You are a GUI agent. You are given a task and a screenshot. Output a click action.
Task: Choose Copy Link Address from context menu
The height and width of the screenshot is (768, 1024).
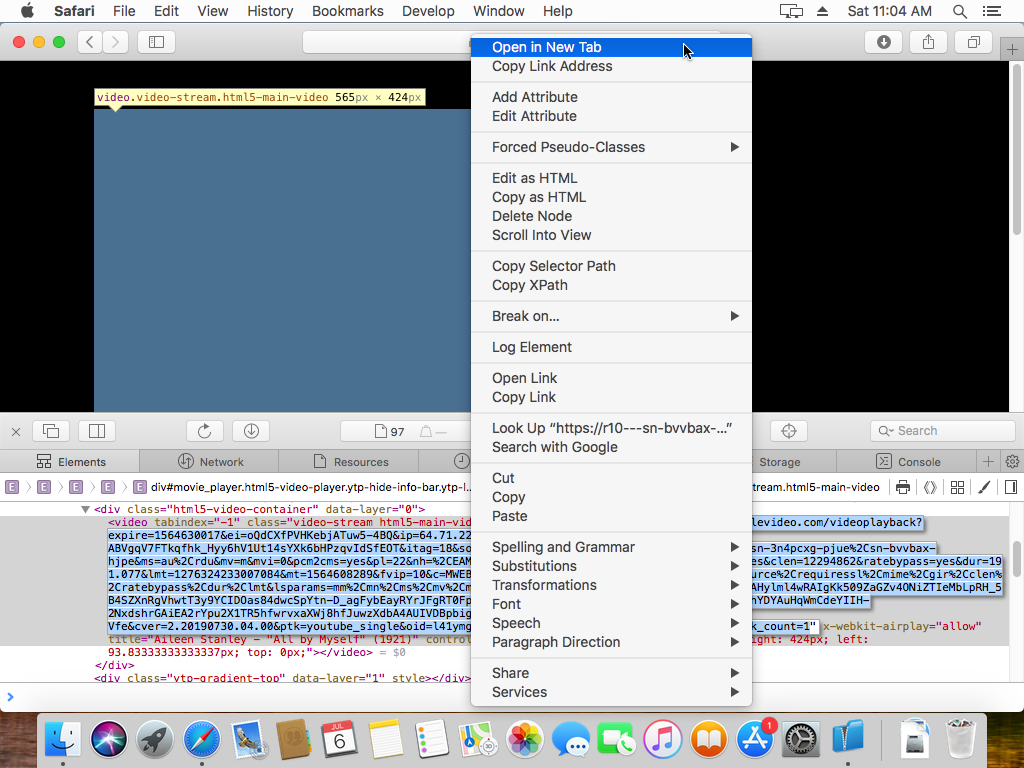(x=552, y=66)
